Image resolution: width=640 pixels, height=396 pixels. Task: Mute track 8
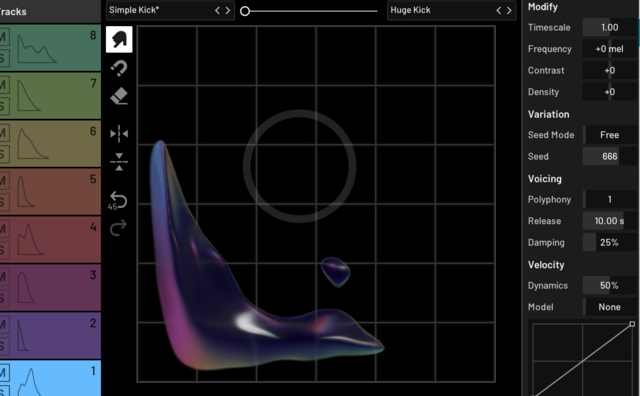(x=3, y=37)
